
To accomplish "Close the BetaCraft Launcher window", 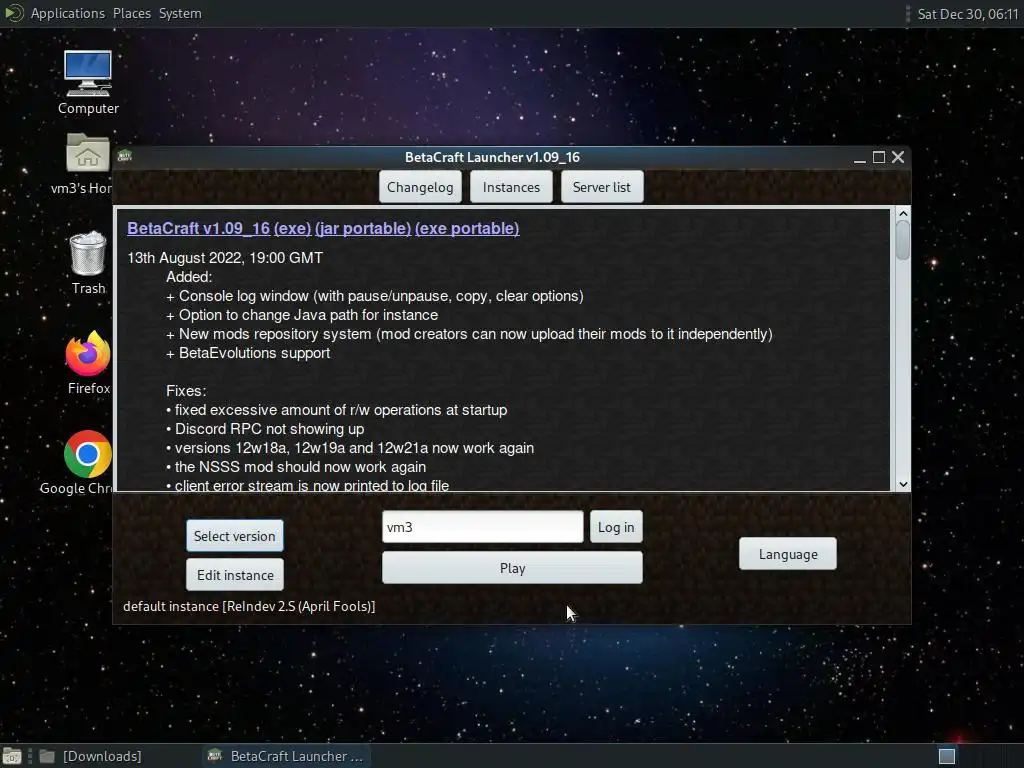I will click(898, 157).
